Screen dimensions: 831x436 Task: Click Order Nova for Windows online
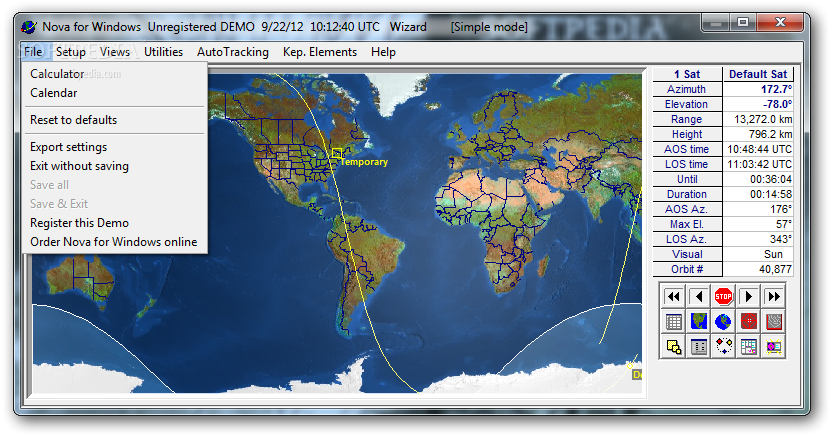(114, 242)
